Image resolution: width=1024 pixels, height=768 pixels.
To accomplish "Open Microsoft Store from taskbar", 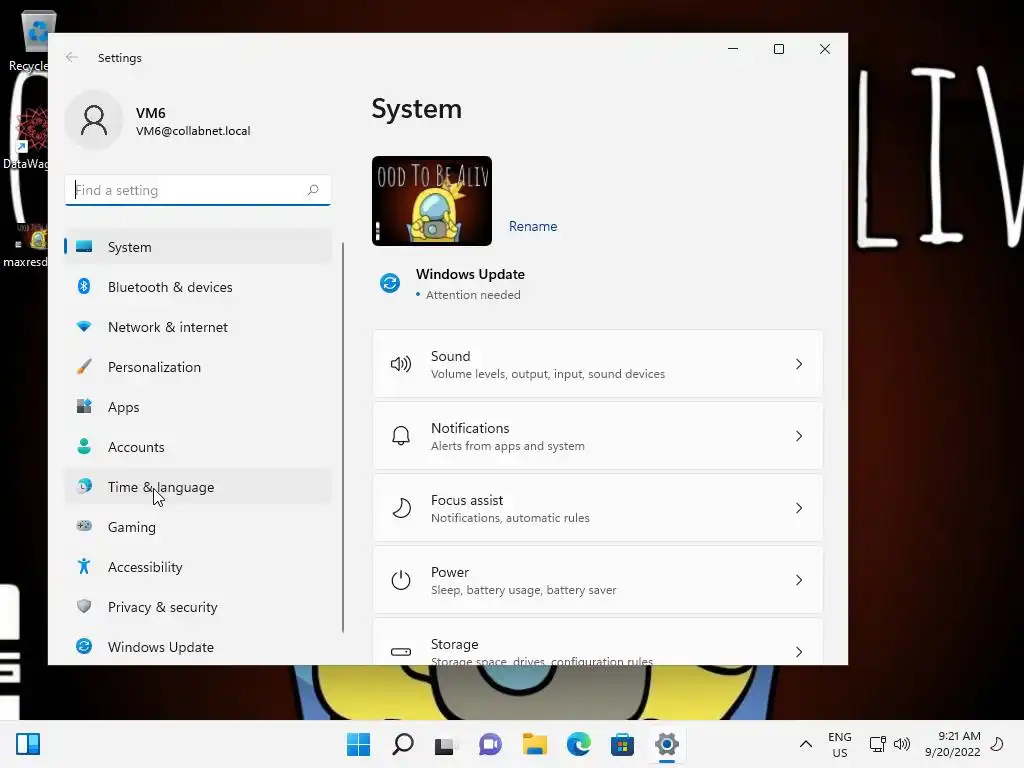I will tap(622, 744).
